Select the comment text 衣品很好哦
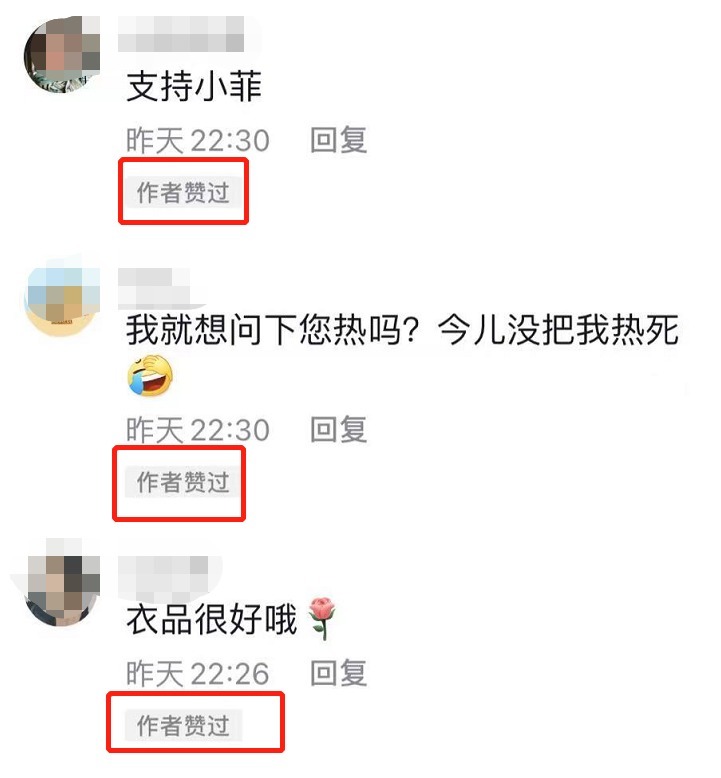Viewport: 721px width, 778px height. pyautogui.click(x=211, y=619)
